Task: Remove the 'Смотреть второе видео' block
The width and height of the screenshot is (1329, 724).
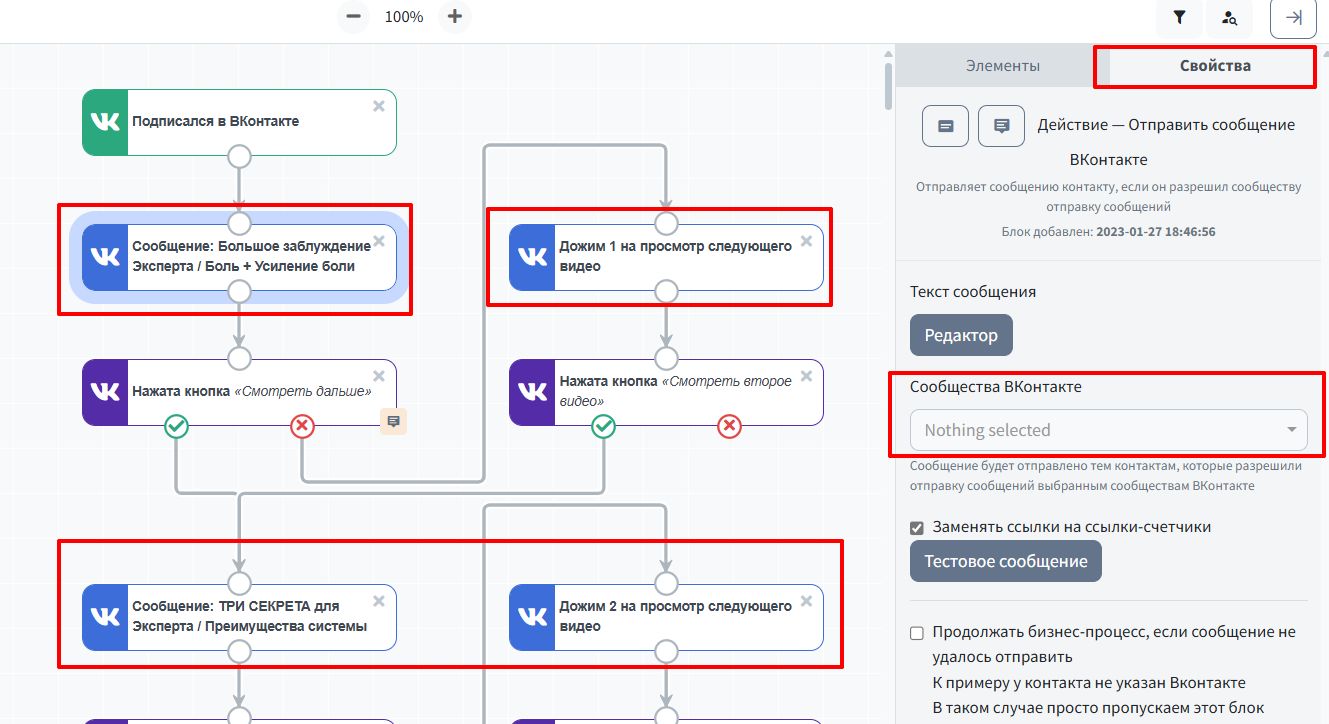Action: pos(806,376)
